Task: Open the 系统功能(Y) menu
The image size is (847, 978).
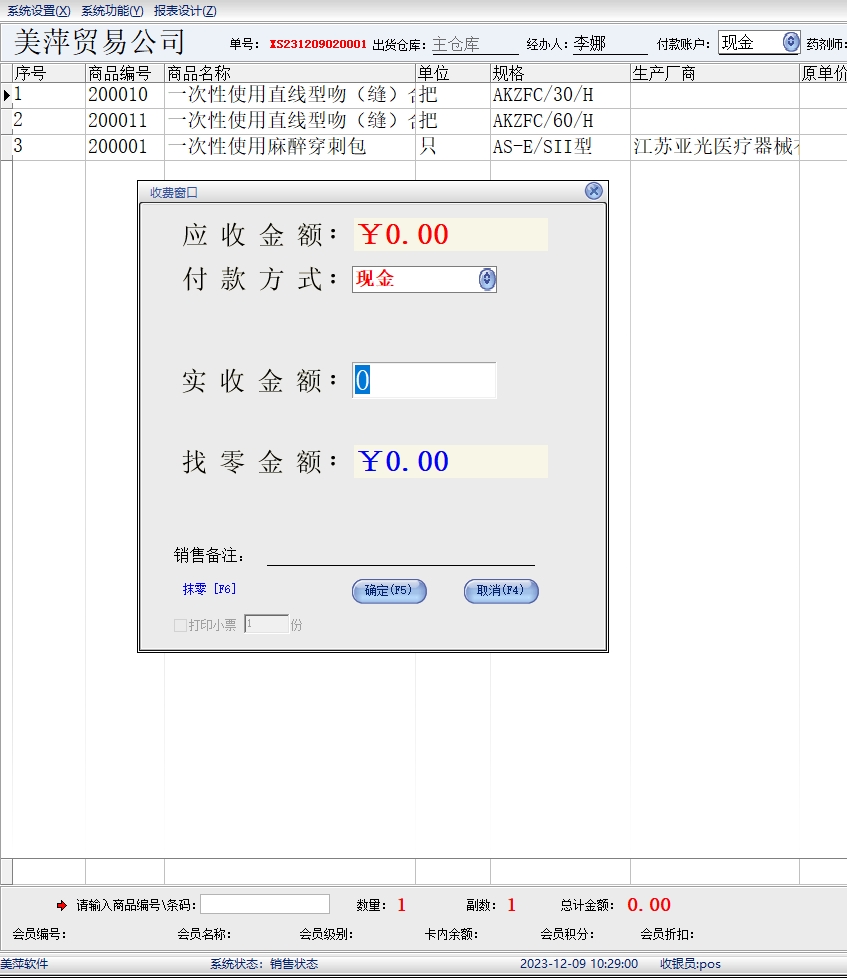Action: click(112, 11)
